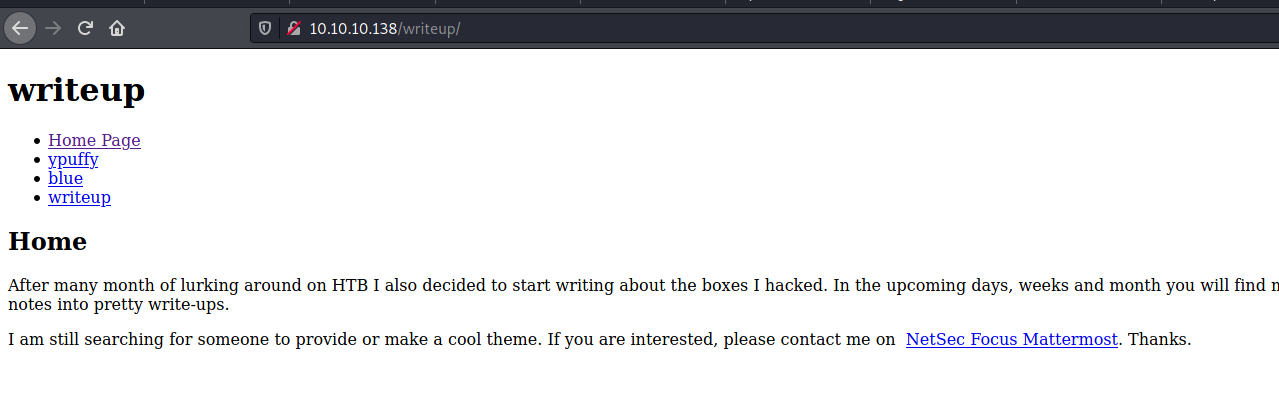The image size is (1279, 400).
Task: Open the ypuffy write-up link
Action: (73, 160)
